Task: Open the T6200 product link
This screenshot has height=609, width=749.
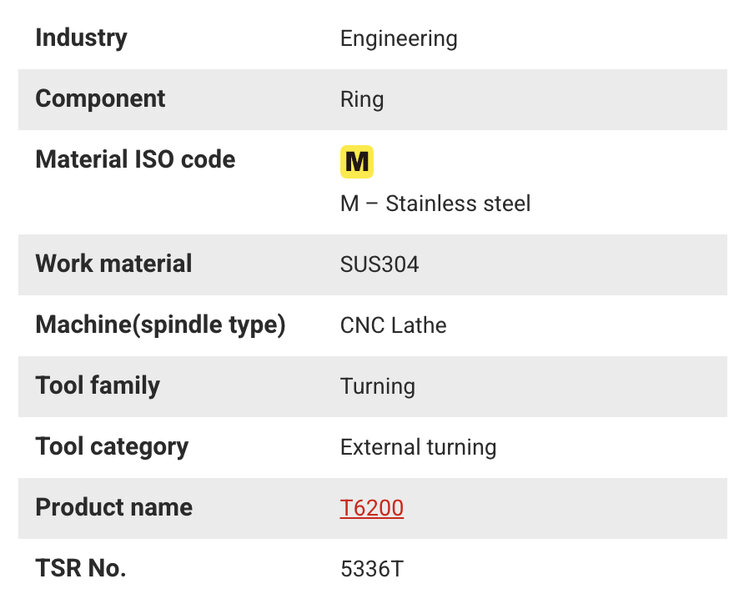Action: [372, 508]
